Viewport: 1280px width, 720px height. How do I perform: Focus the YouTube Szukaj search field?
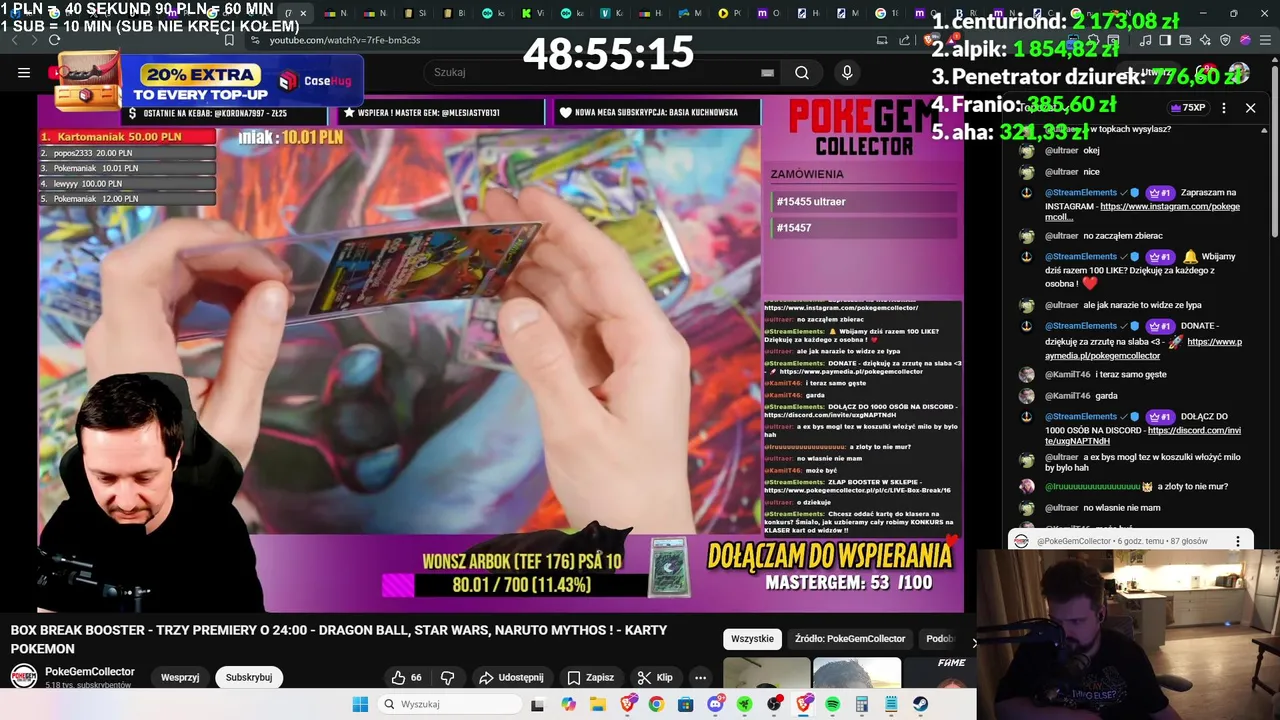point(595,72)
